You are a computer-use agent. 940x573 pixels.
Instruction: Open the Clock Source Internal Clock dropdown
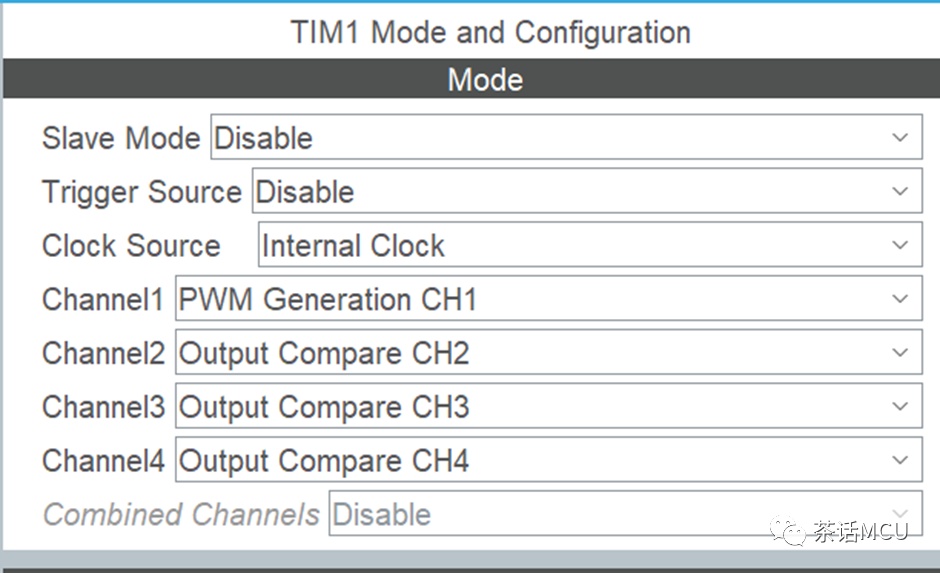[590, 245]
